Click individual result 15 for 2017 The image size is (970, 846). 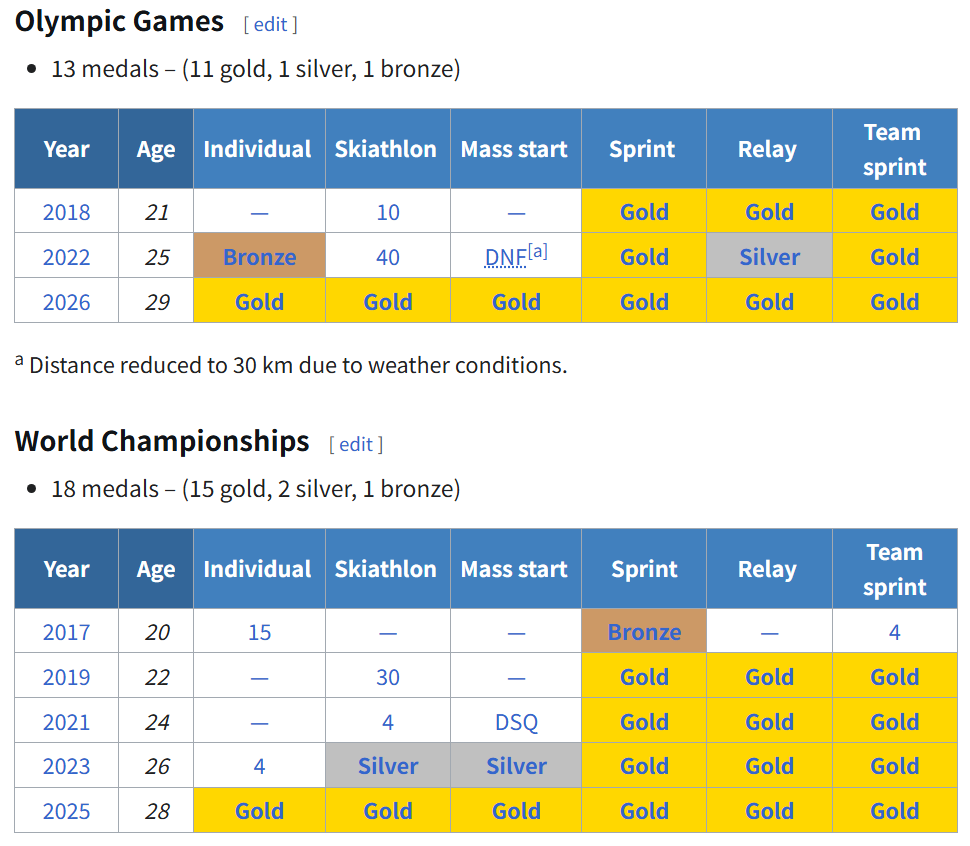click(259, 632)
